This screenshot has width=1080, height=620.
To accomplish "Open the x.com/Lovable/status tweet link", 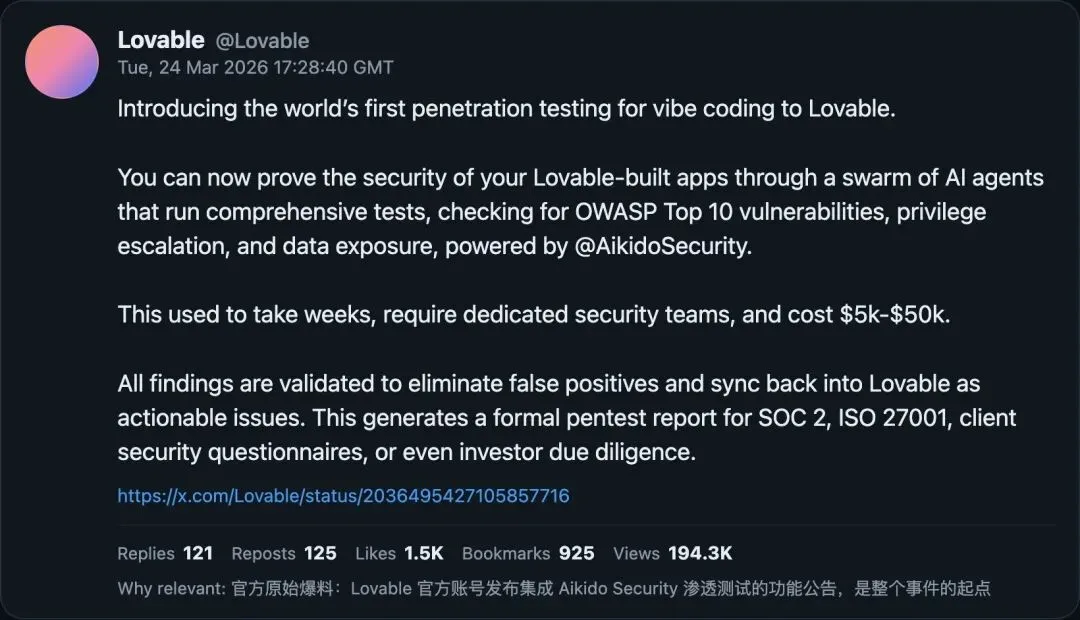I will coord(343,496).
